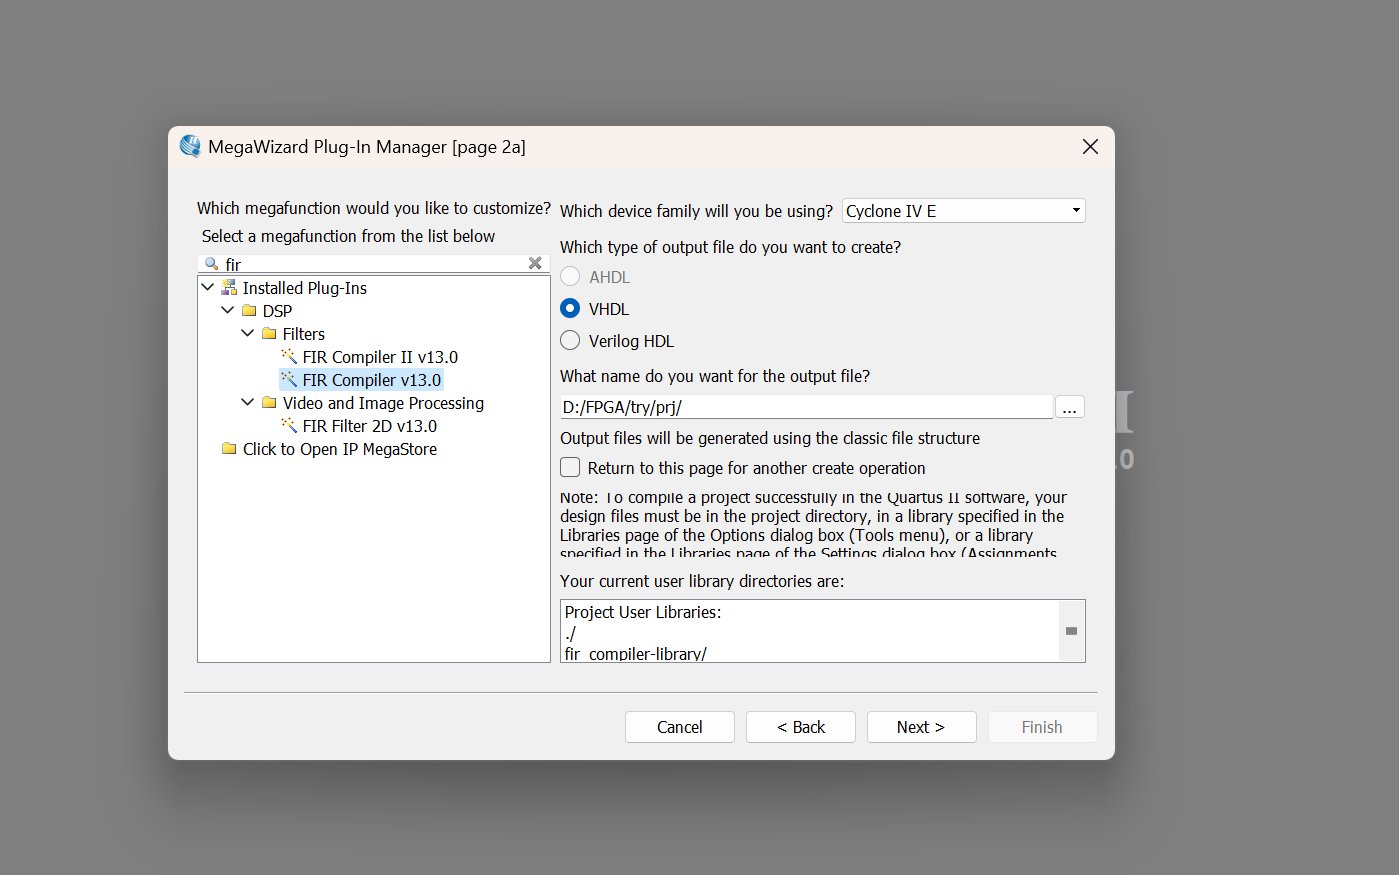The width and height of the screenshot is (1399, 875).
Task: Click the './' library entry line
Action: tap(570, 633)
